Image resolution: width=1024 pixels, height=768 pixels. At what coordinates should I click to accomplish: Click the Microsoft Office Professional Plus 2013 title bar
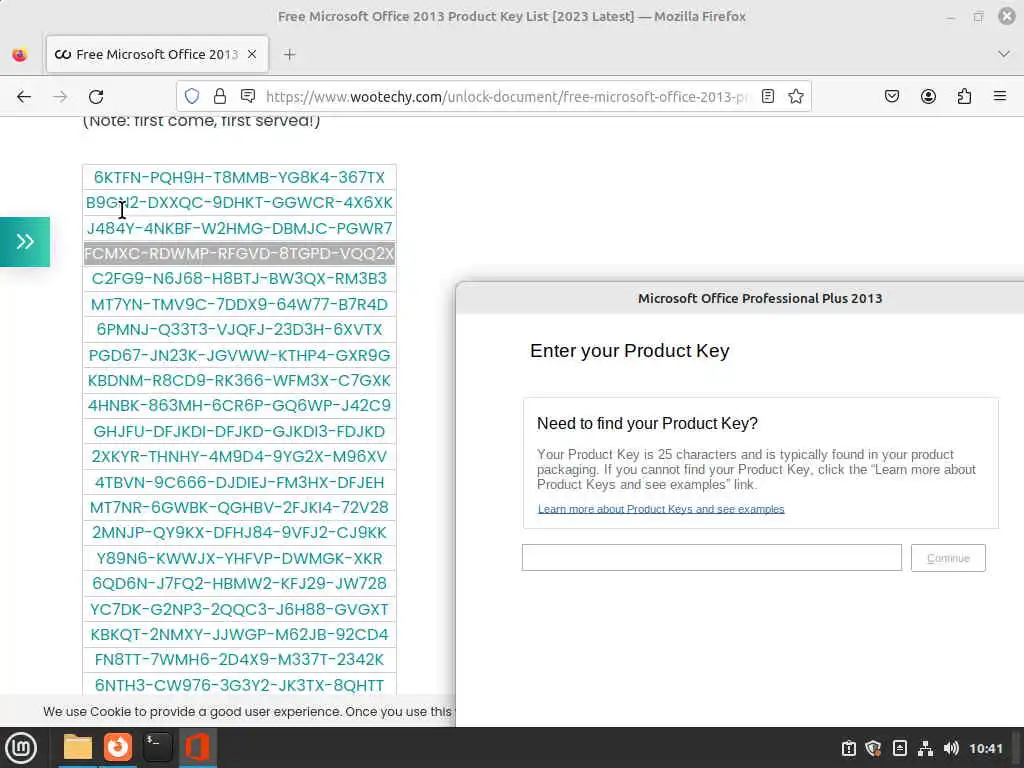740,298
